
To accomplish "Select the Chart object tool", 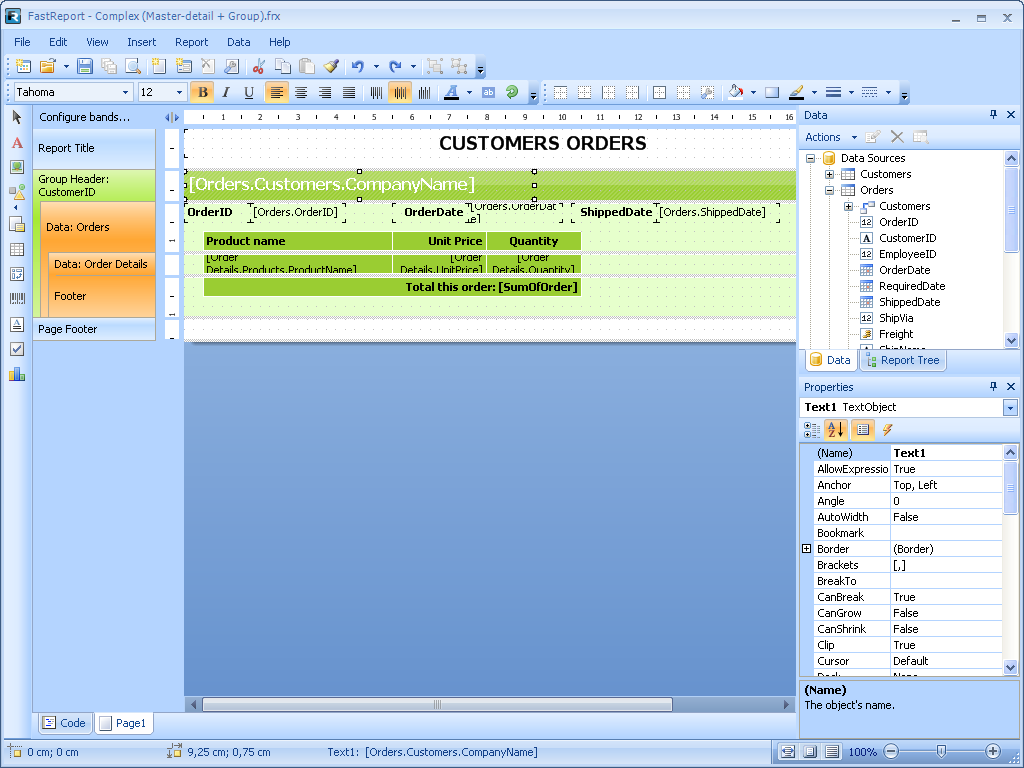I will click(17, 375).
